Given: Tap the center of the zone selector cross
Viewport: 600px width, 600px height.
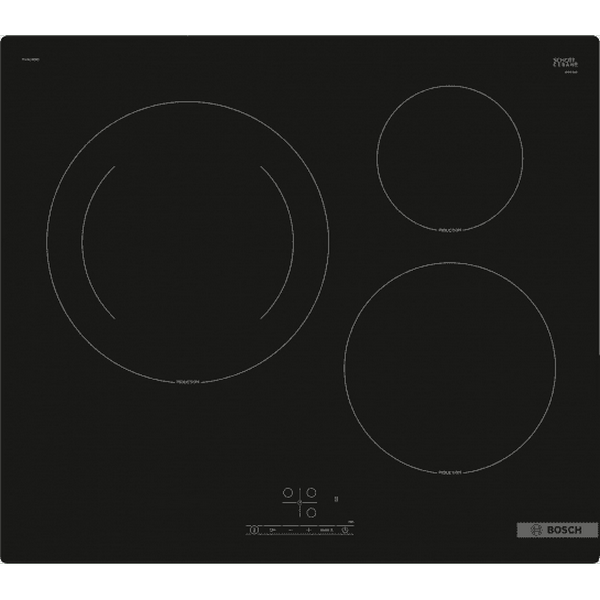Looking at the screenshot, I should (x=300, y=502).
